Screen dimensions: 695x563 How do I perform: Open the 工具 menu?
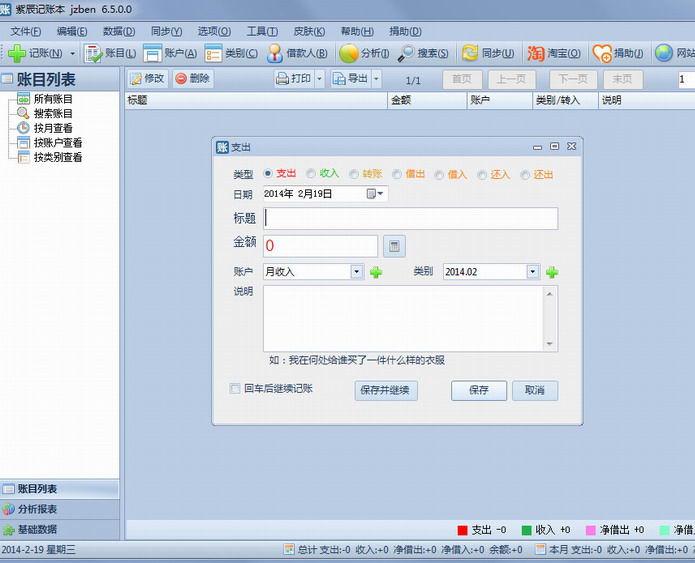(262, 31)
